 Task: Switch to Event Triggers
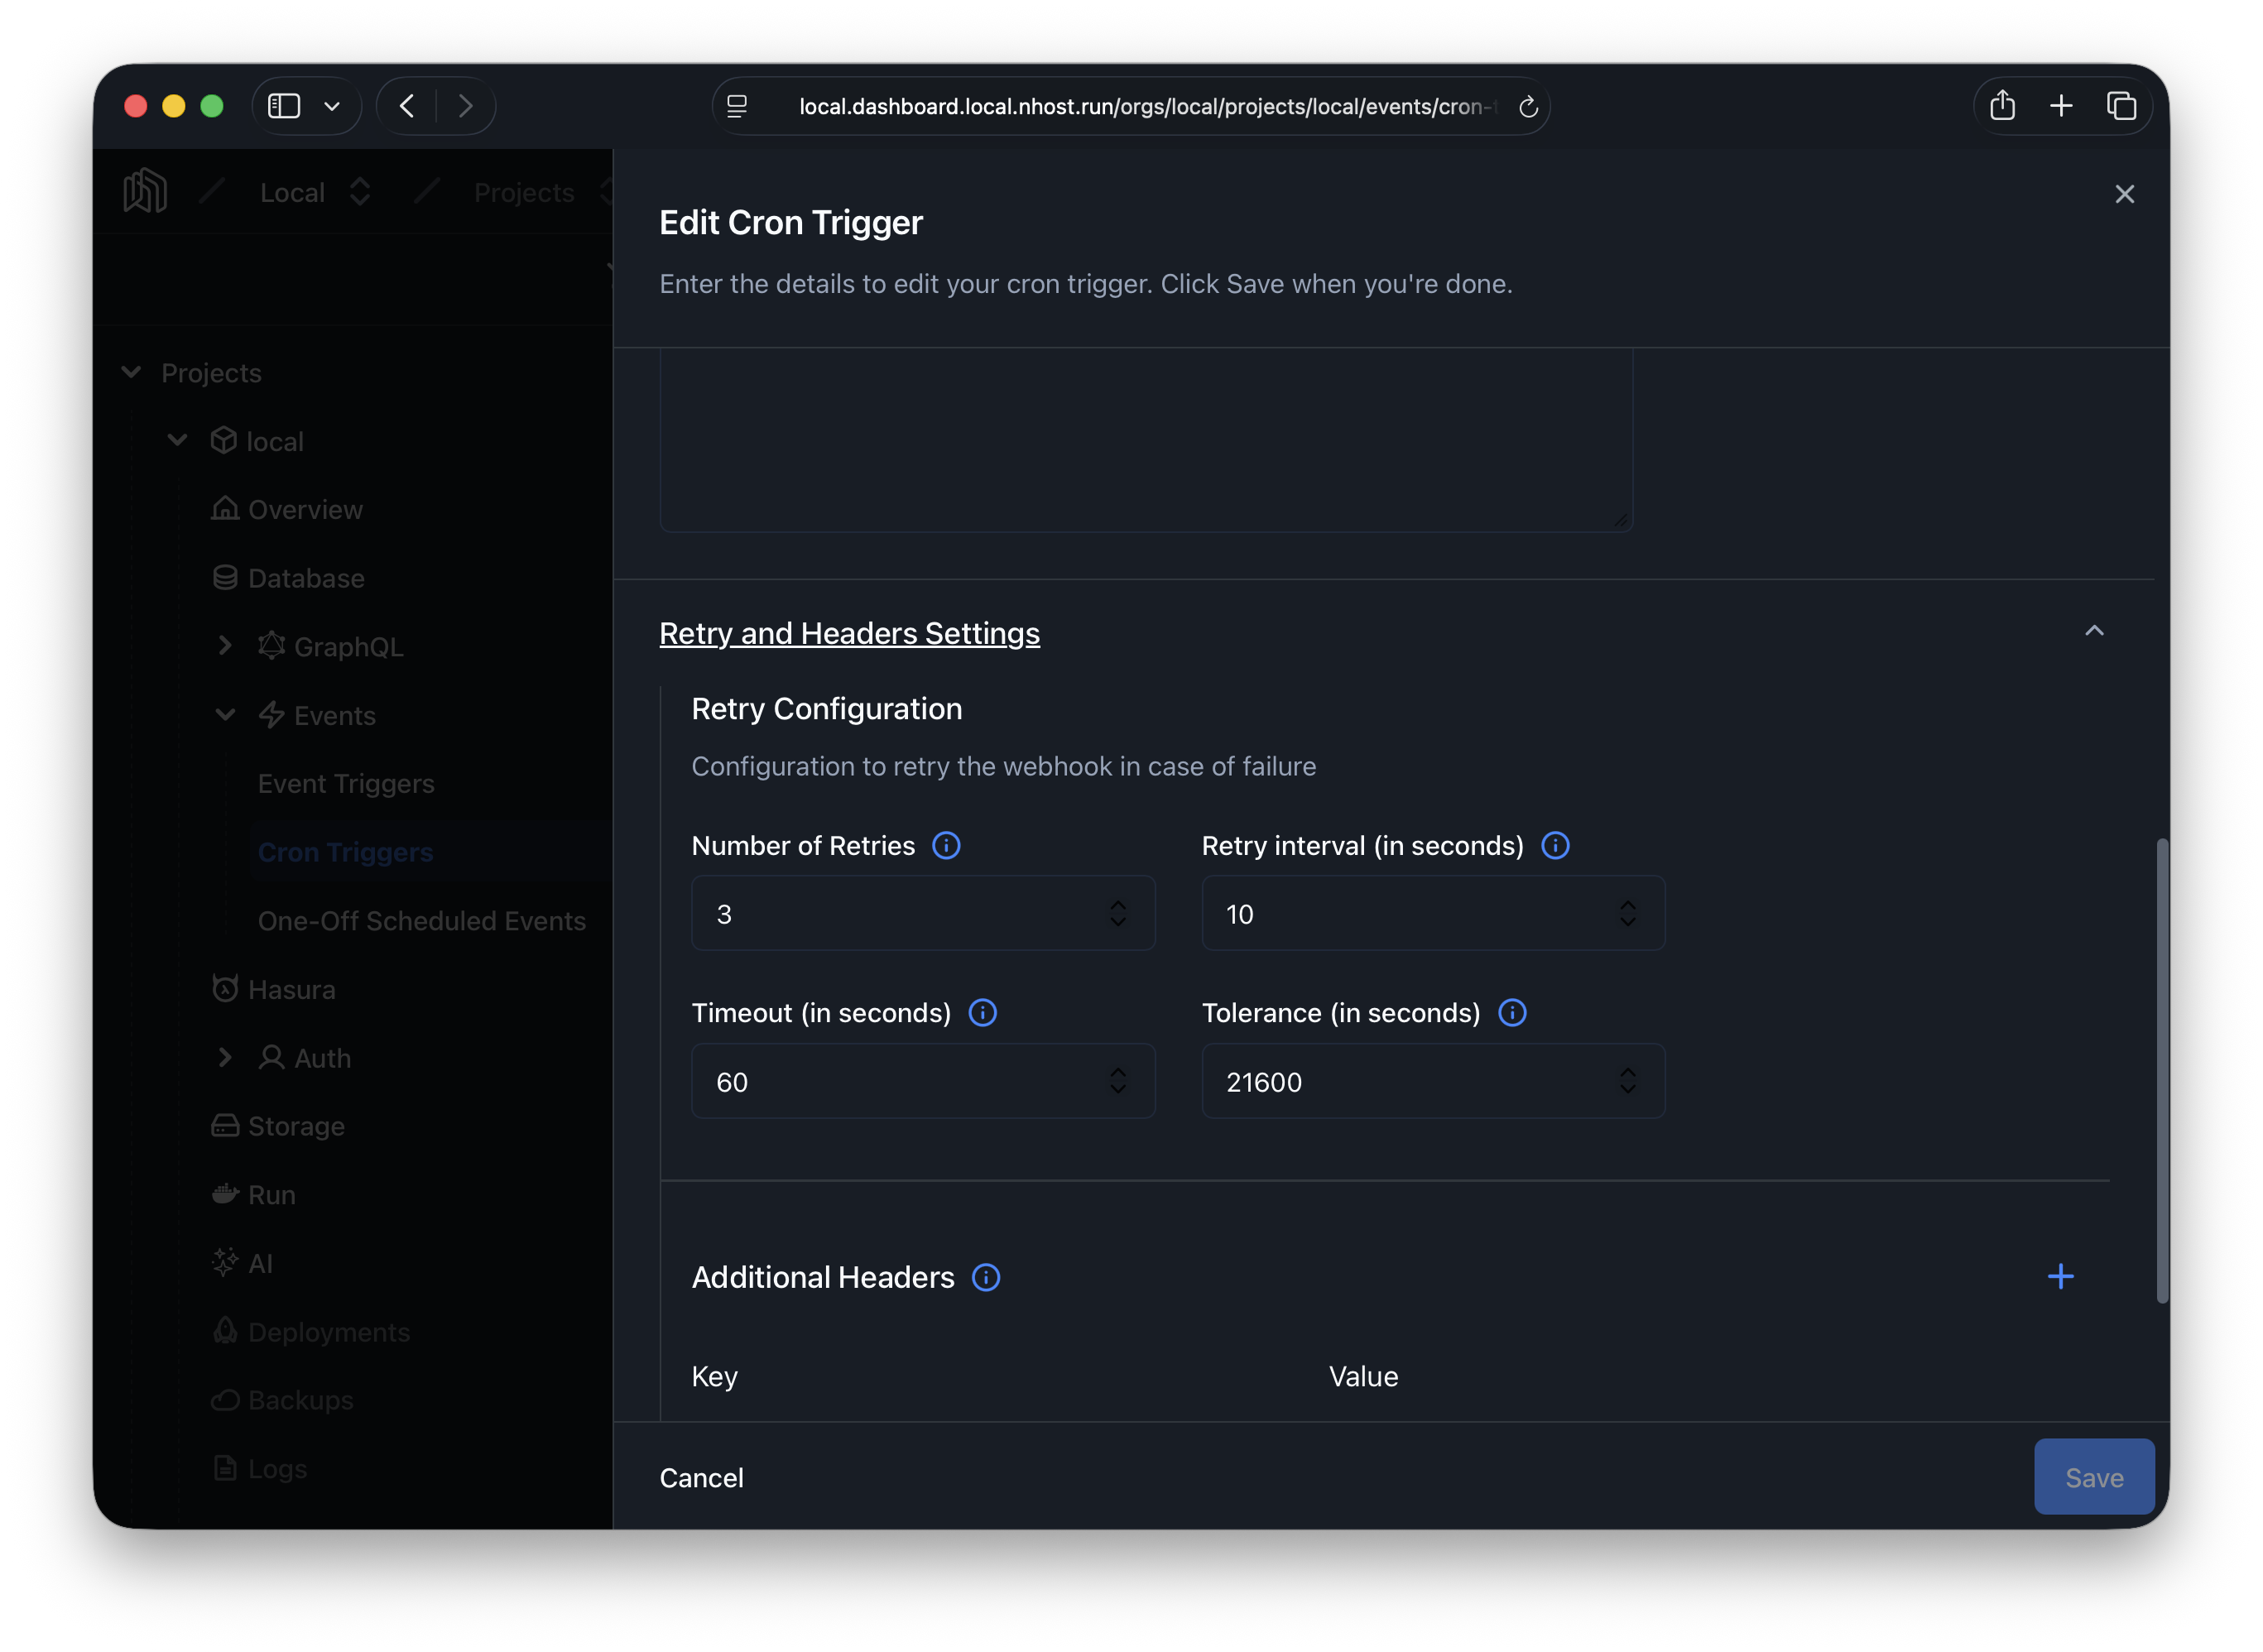(346, 783)
